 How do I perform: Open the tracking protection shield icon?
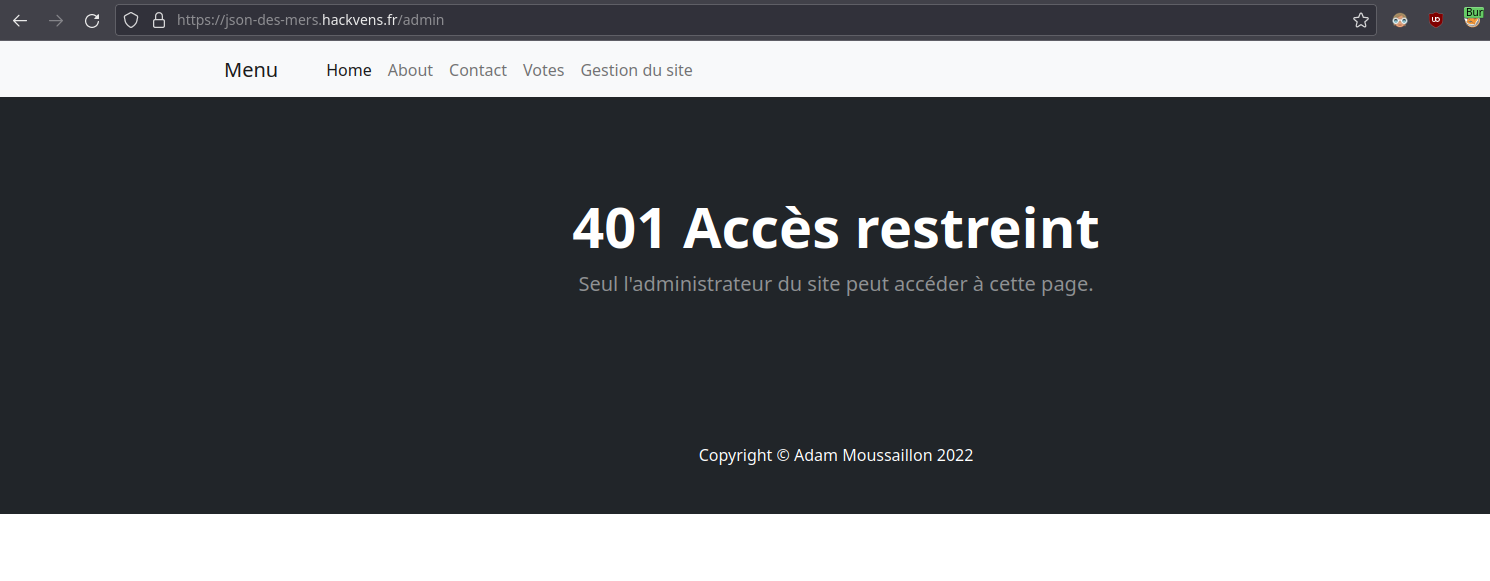click(131, 20)
